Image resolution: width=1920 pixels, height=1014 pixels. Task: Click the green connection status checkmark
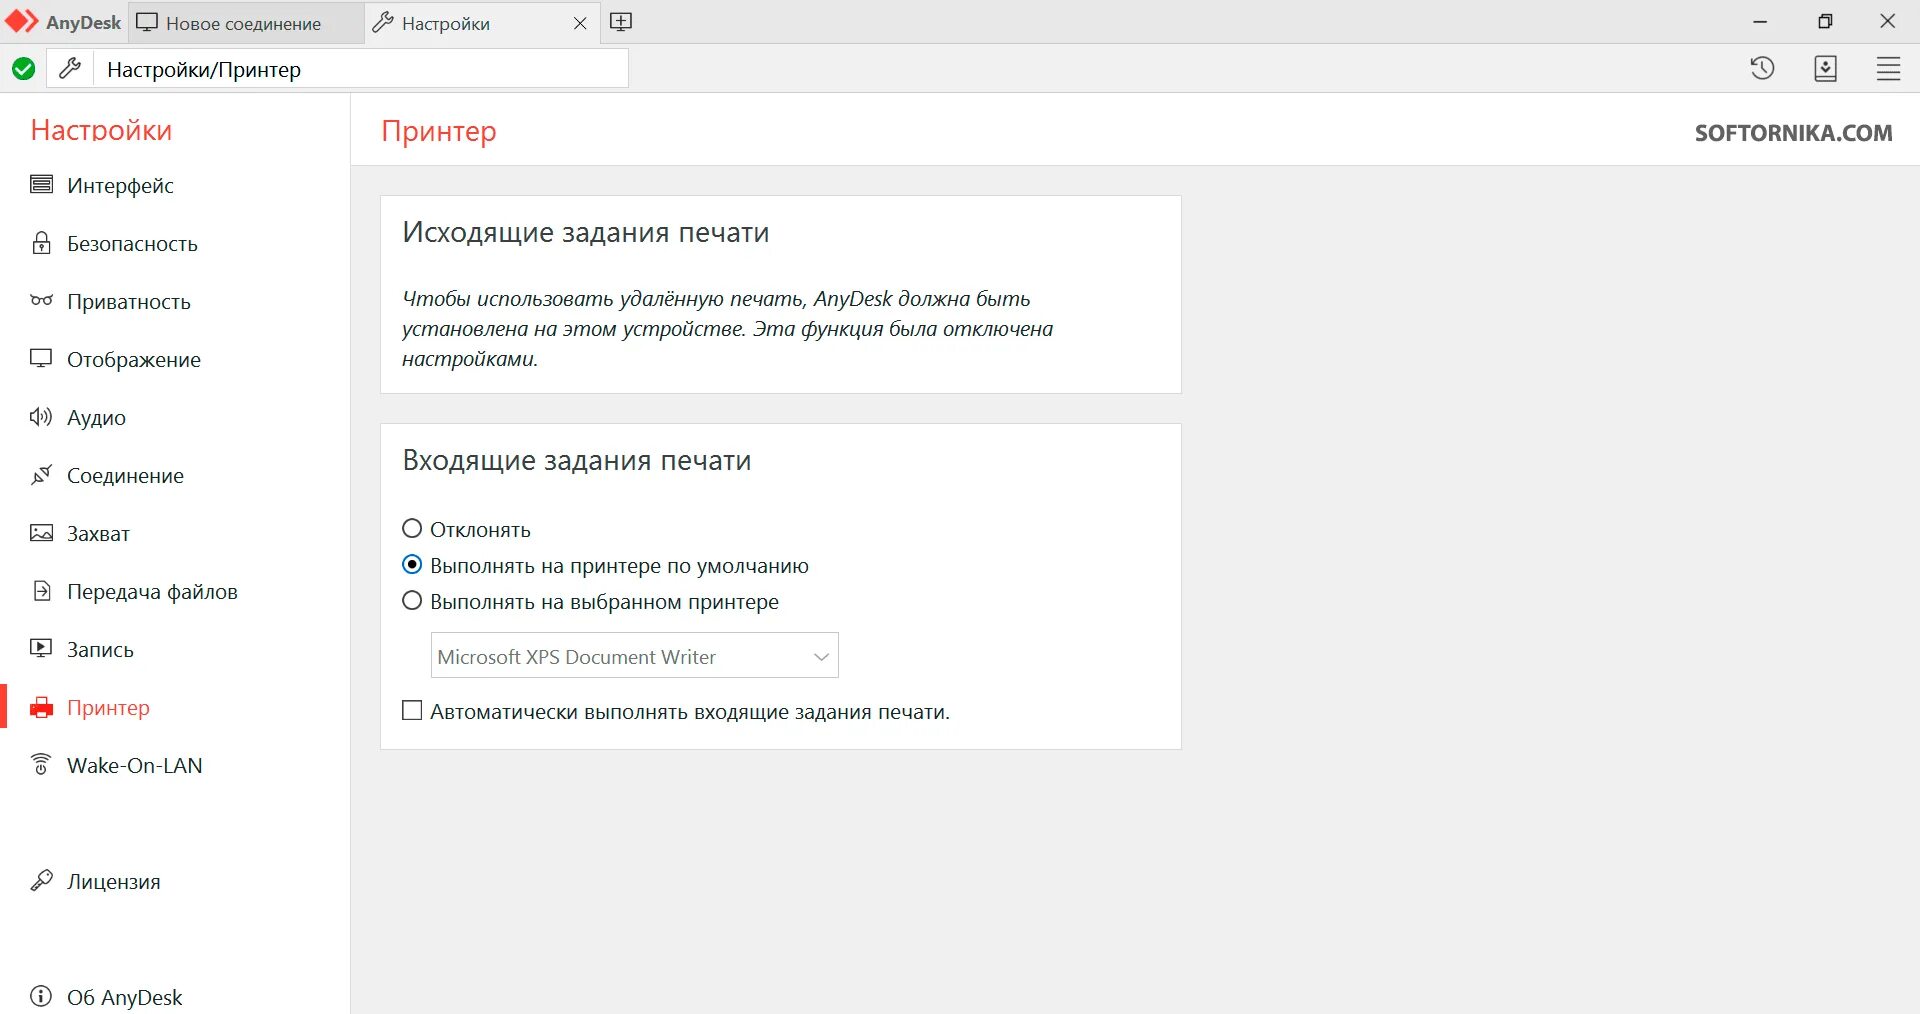tap(23, 69)
